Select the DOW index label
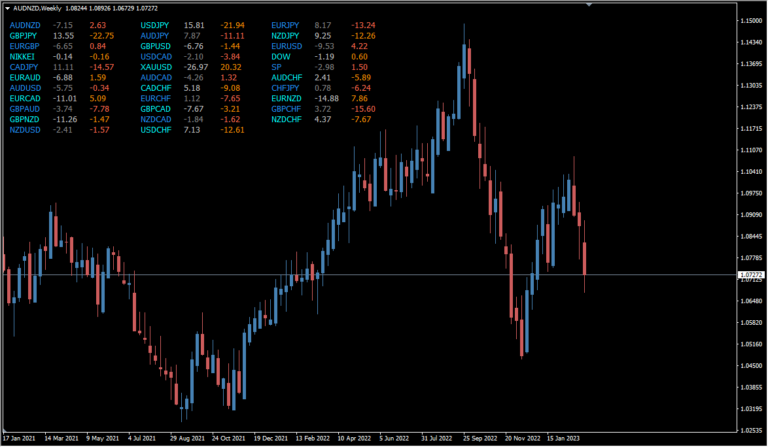768x447 pixels. 281,57
